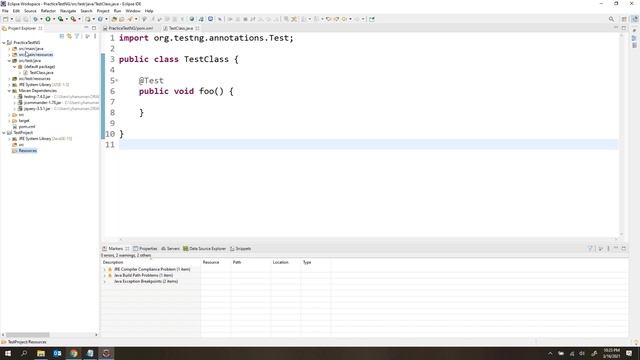Viewport: 640px width, 360px height.
Task: Click the green Run toolbar button
Action: [48, 19]
